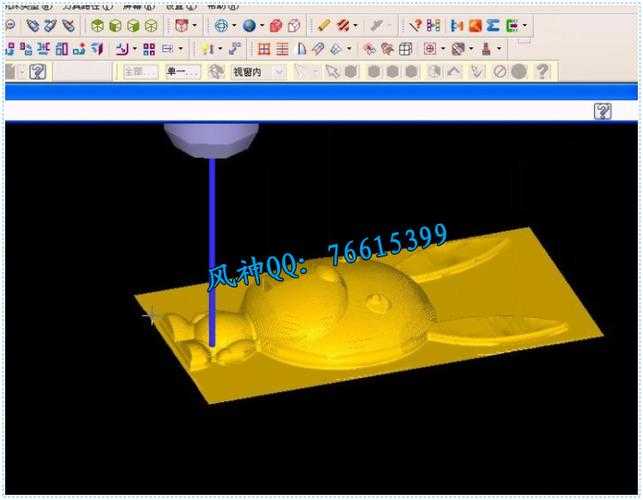This screenshot has width=643, height=500.
Task: Expand dropdown arrow beside red stripes icon
Action: click(x=355, y=26)
